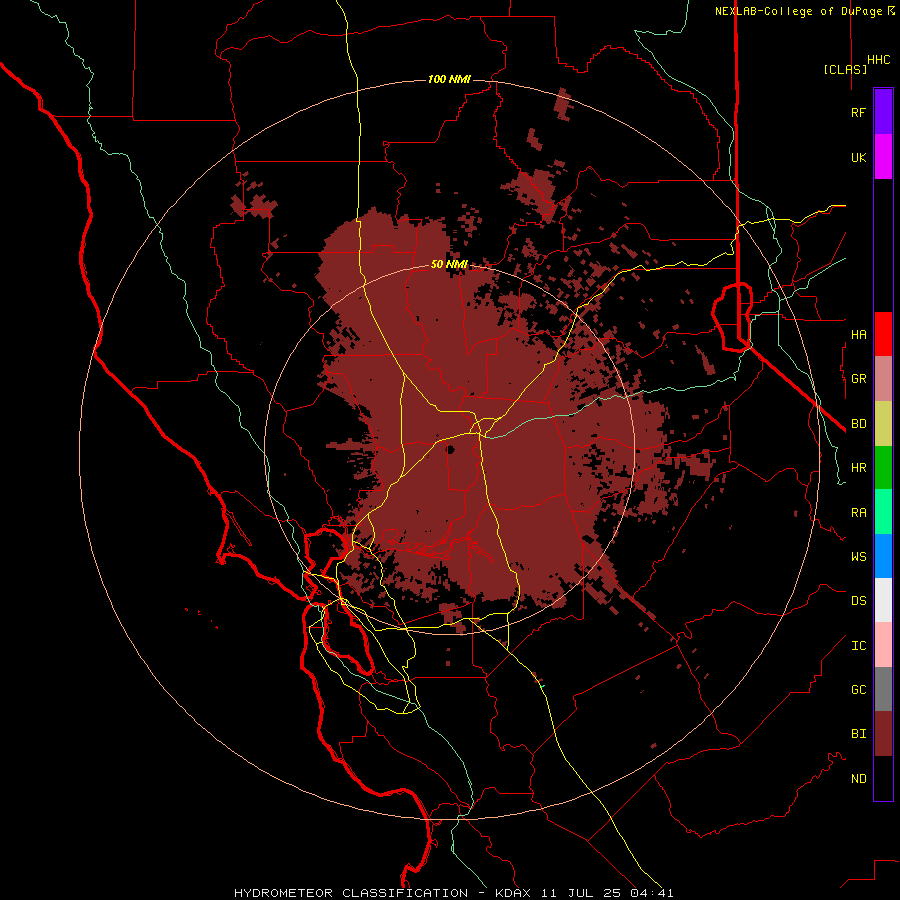Click the GR pink-tan legend swatch
The width and height of the screenshot is (900, 900).
883,378
